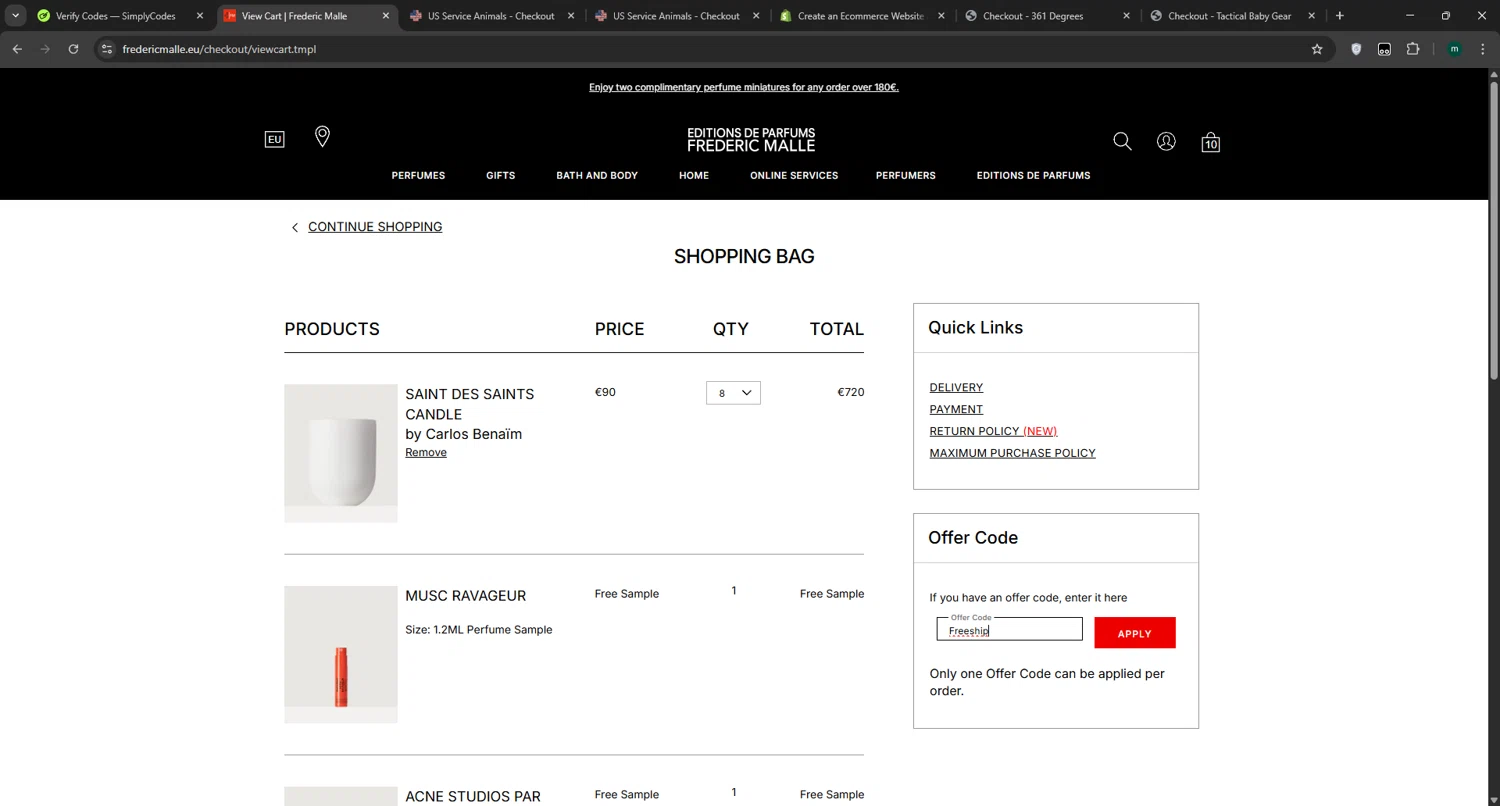Open the shopping bag icon showing 10

1211,142
